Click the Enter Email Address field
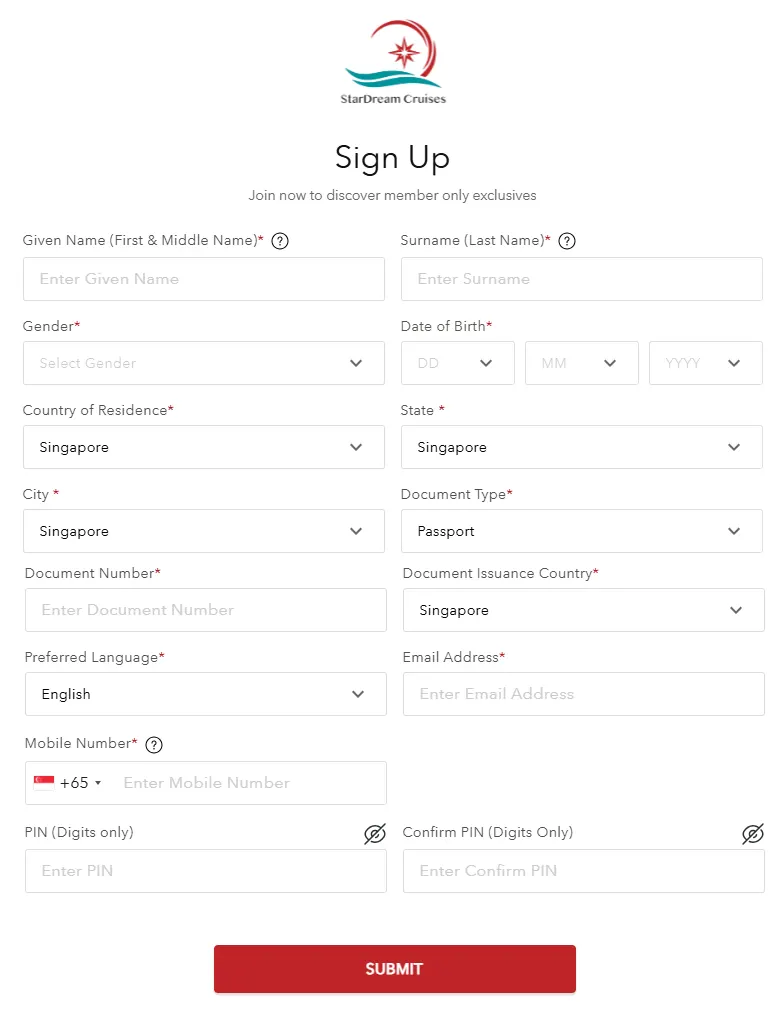Viewport: 784px width, 1010px height. [584, 694]
